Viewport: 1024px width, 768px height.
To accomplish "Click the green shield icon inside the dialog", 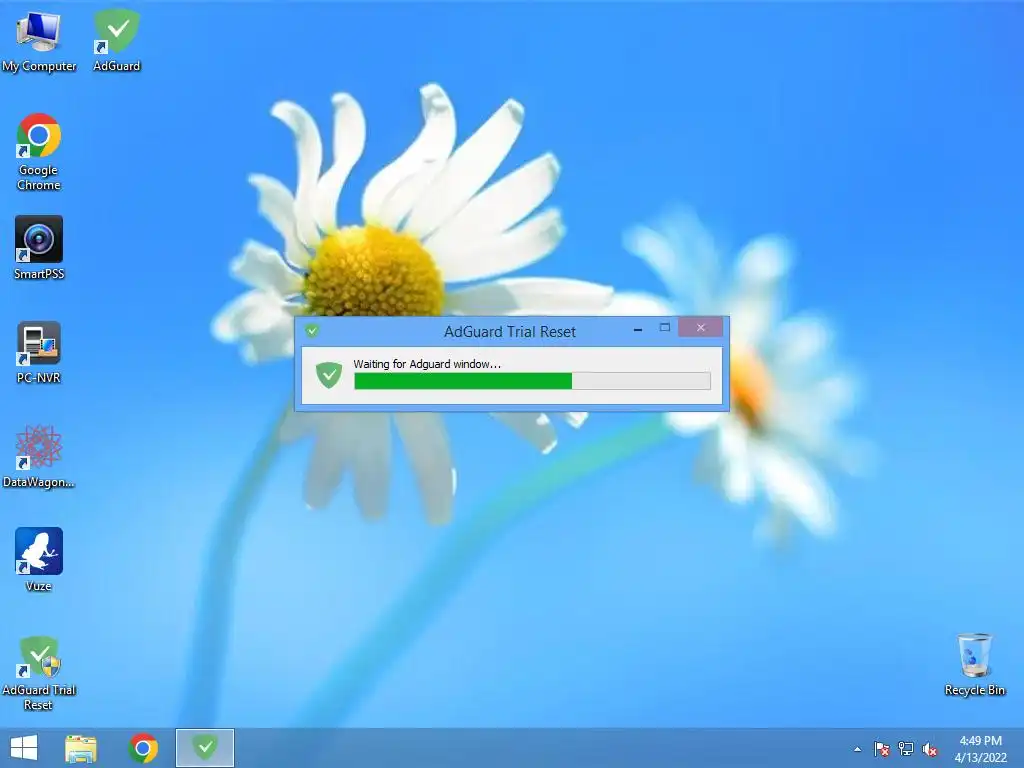I will coord(328,375).
